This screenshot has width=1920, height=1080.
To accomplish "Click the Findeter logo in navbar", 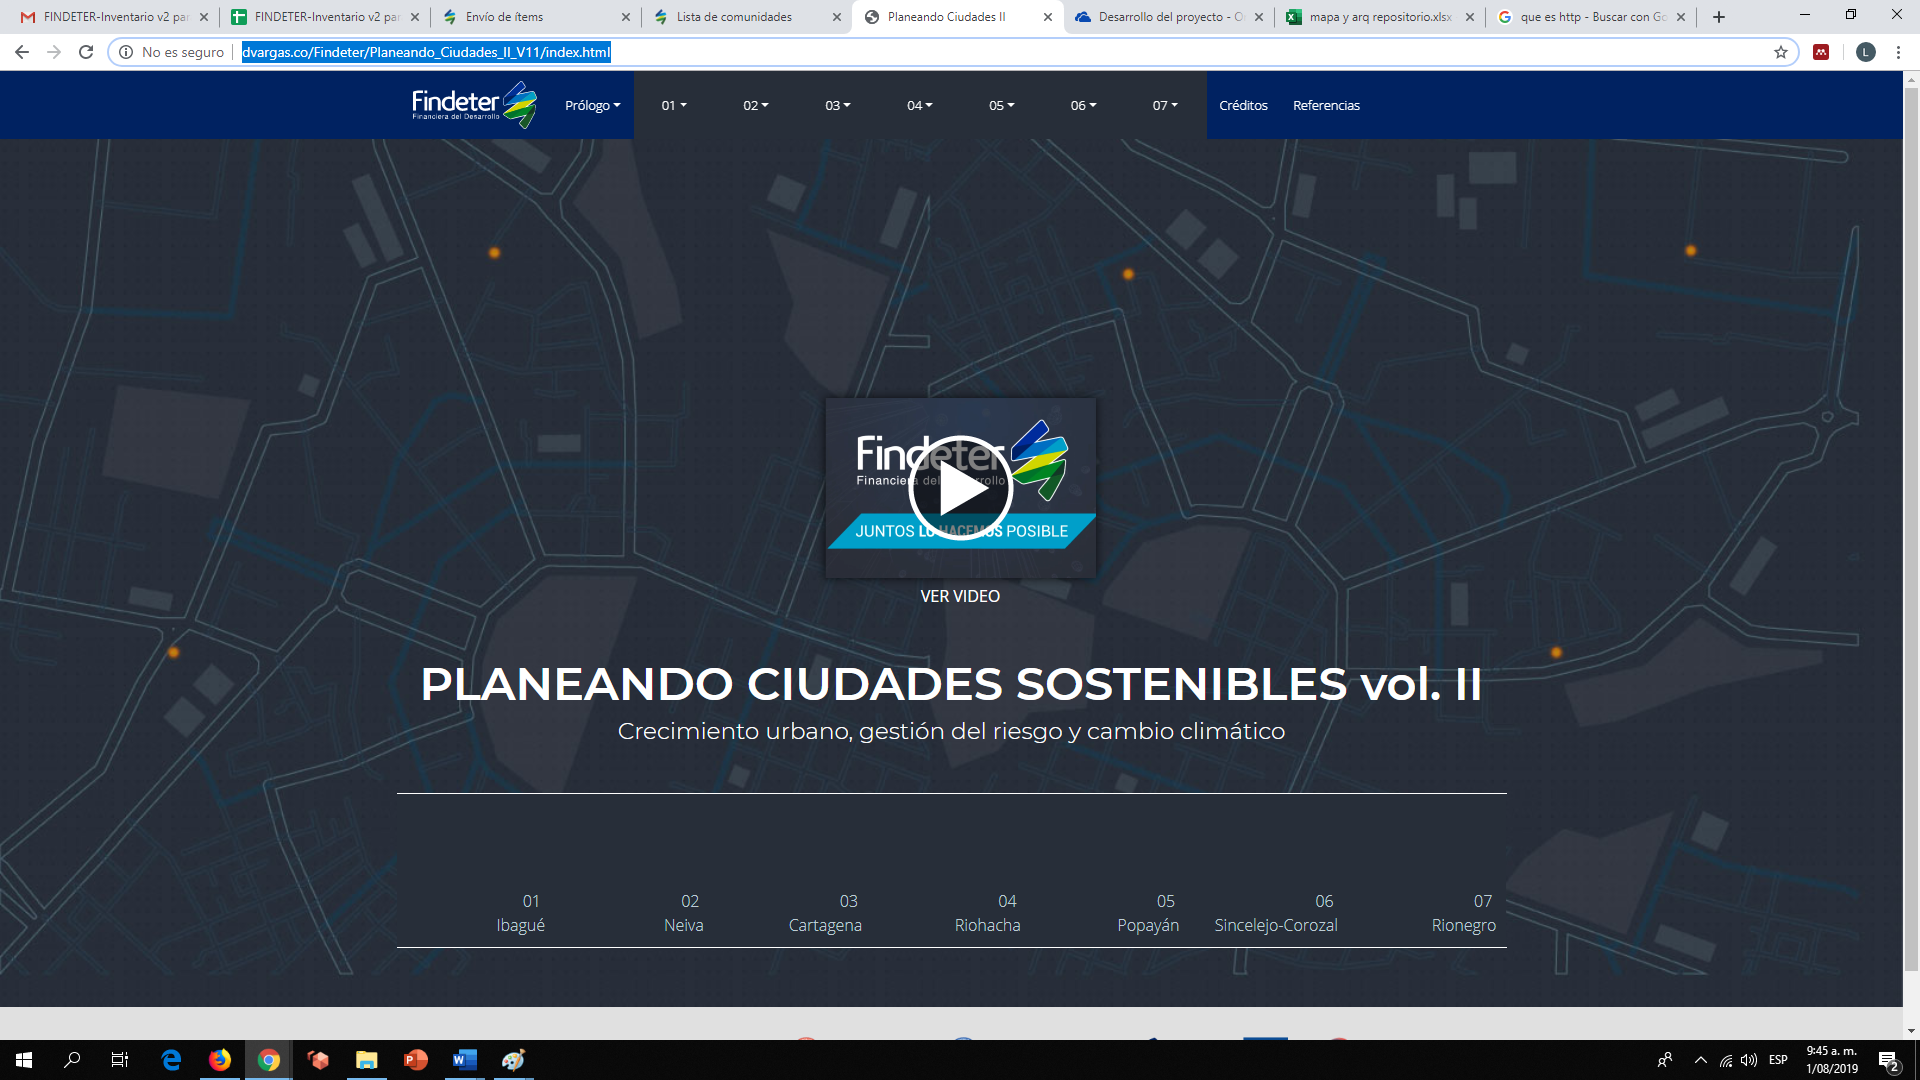I will [x=474, y=105].
